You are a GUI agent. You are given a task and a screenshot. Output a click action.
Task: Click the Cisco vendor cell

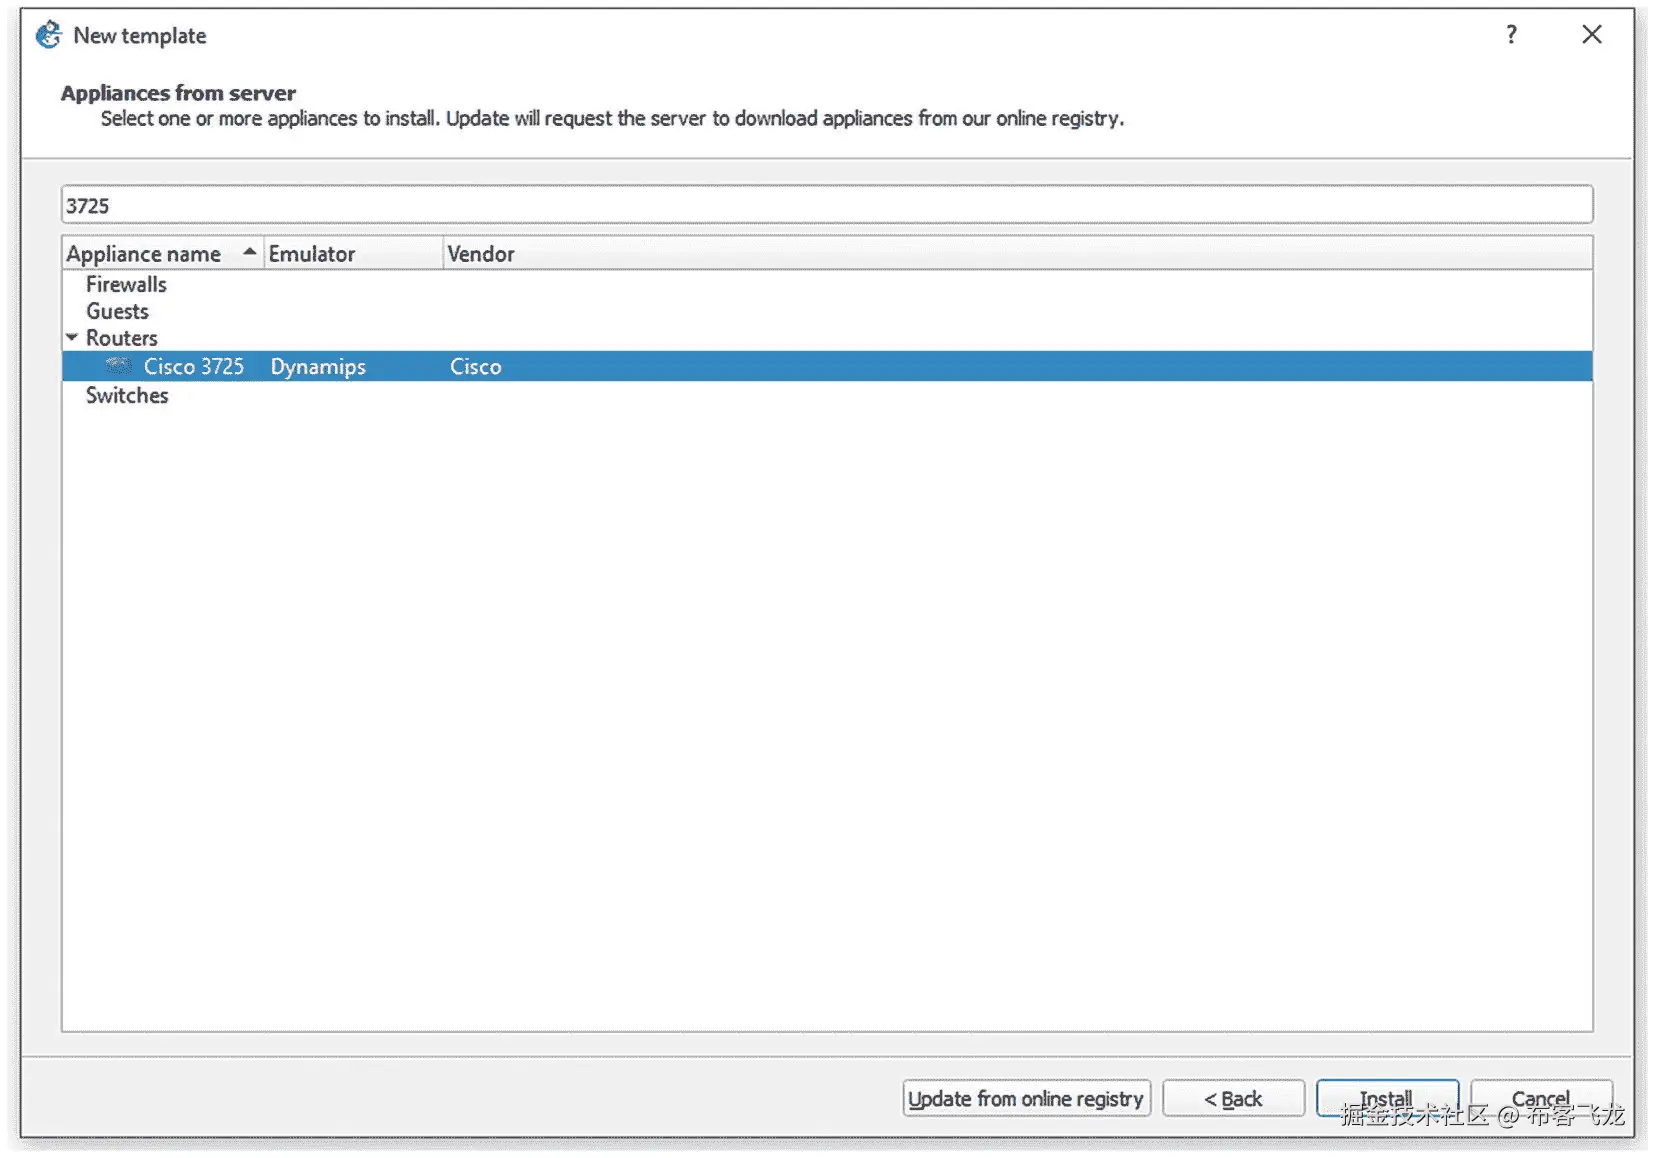475,367
